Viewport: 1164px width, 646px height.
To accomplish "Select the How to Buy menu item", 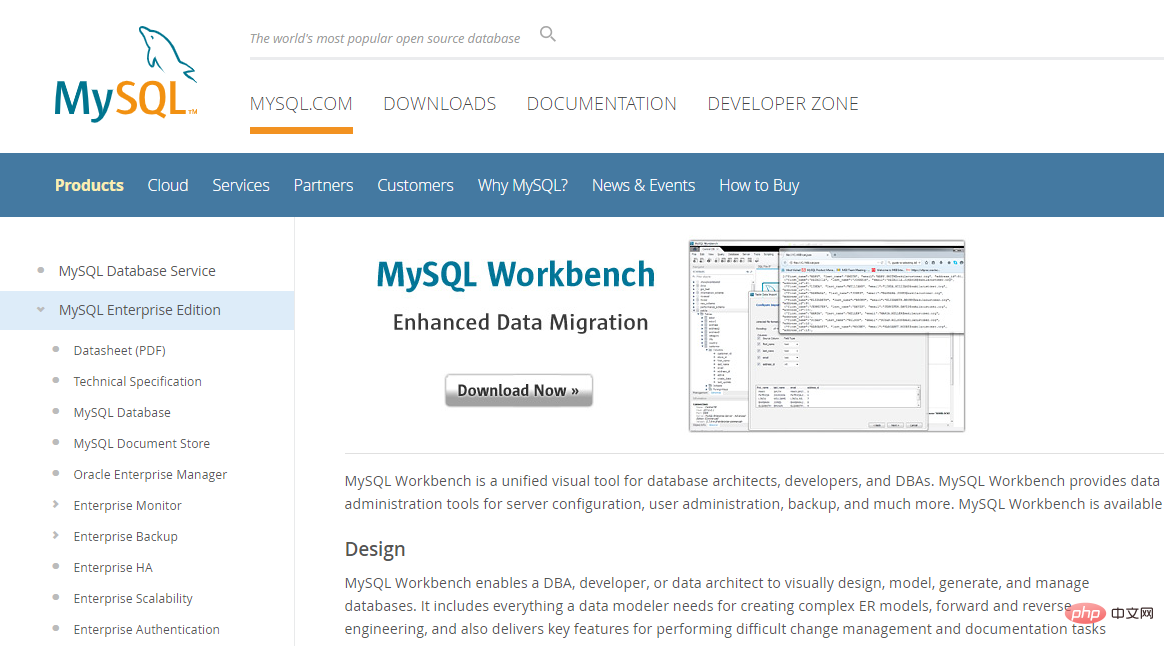I will 759,185.
